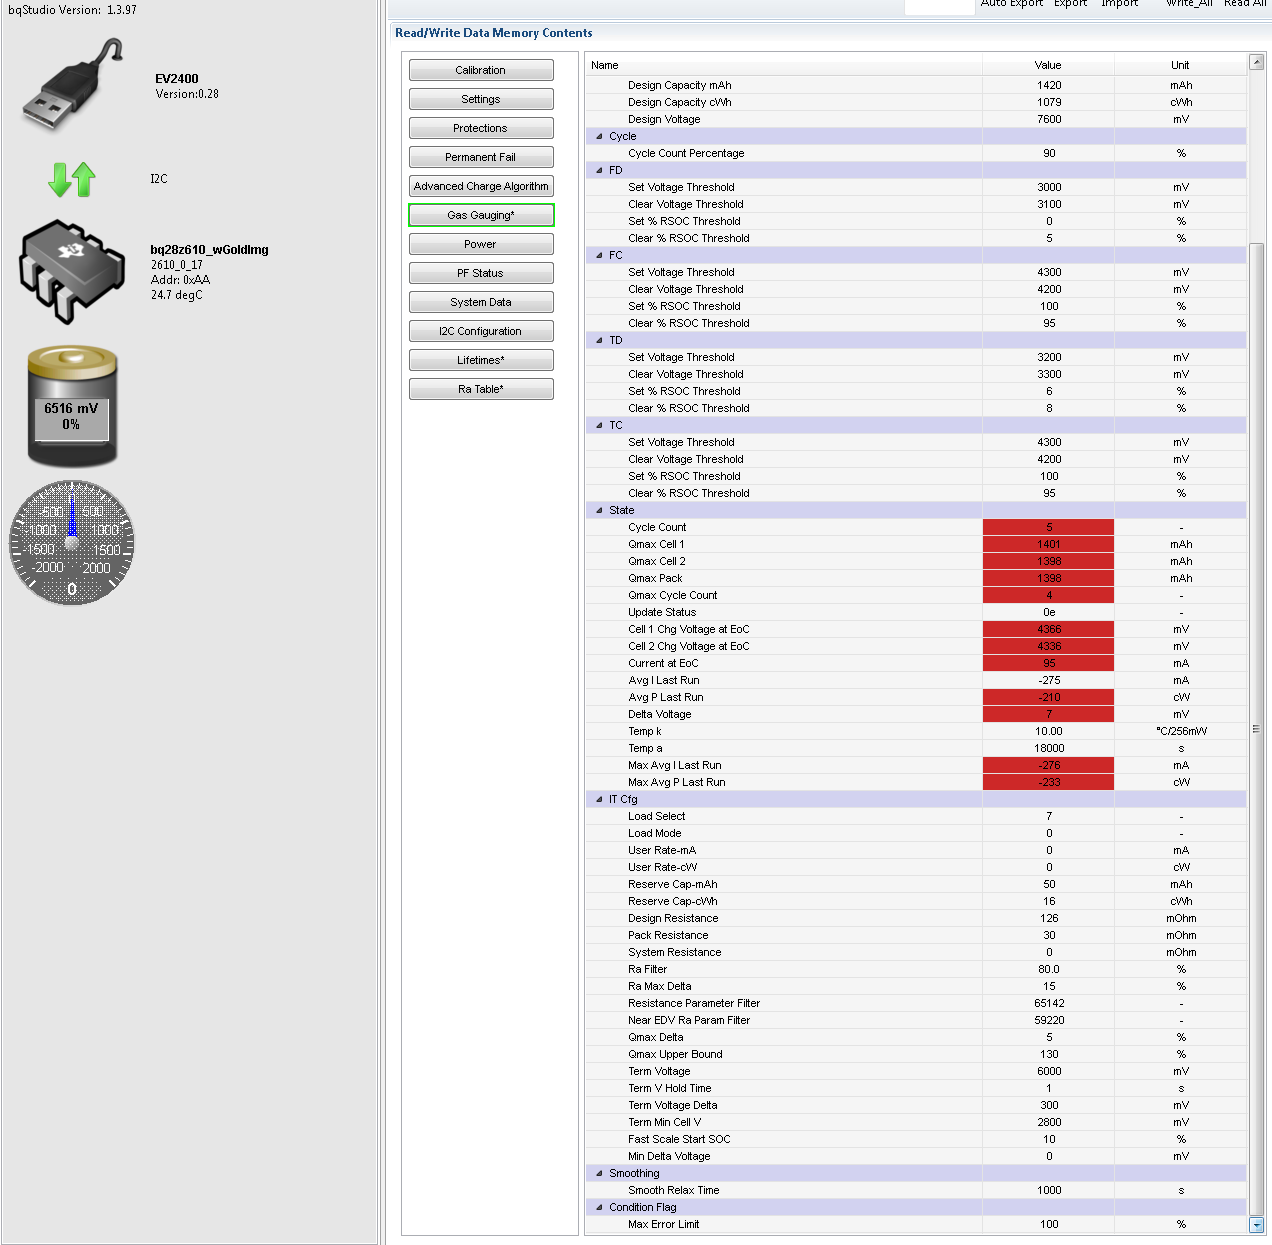Viewport: 1272px width, 1245px height.
Task: Click the green I2C communication arrows icon
Action: click(x=72, y=179)
